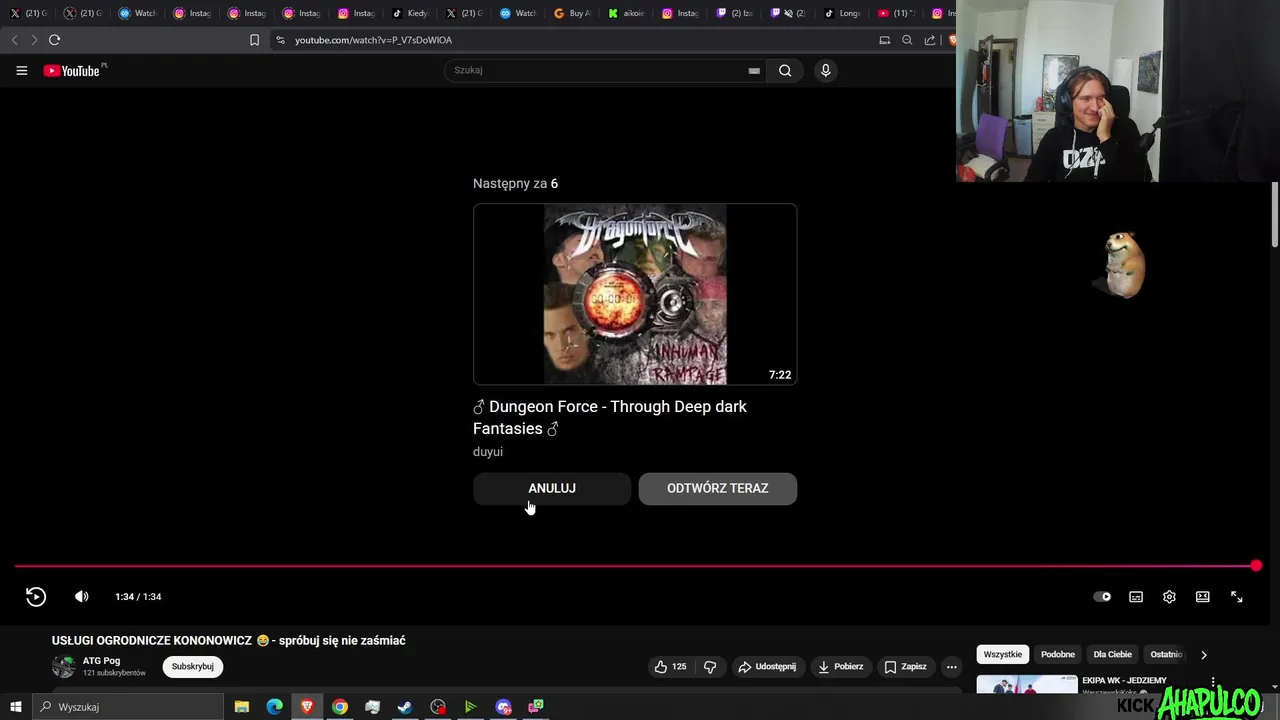
Task: Switch to theater mode
Action: (x=1203, y=597)
